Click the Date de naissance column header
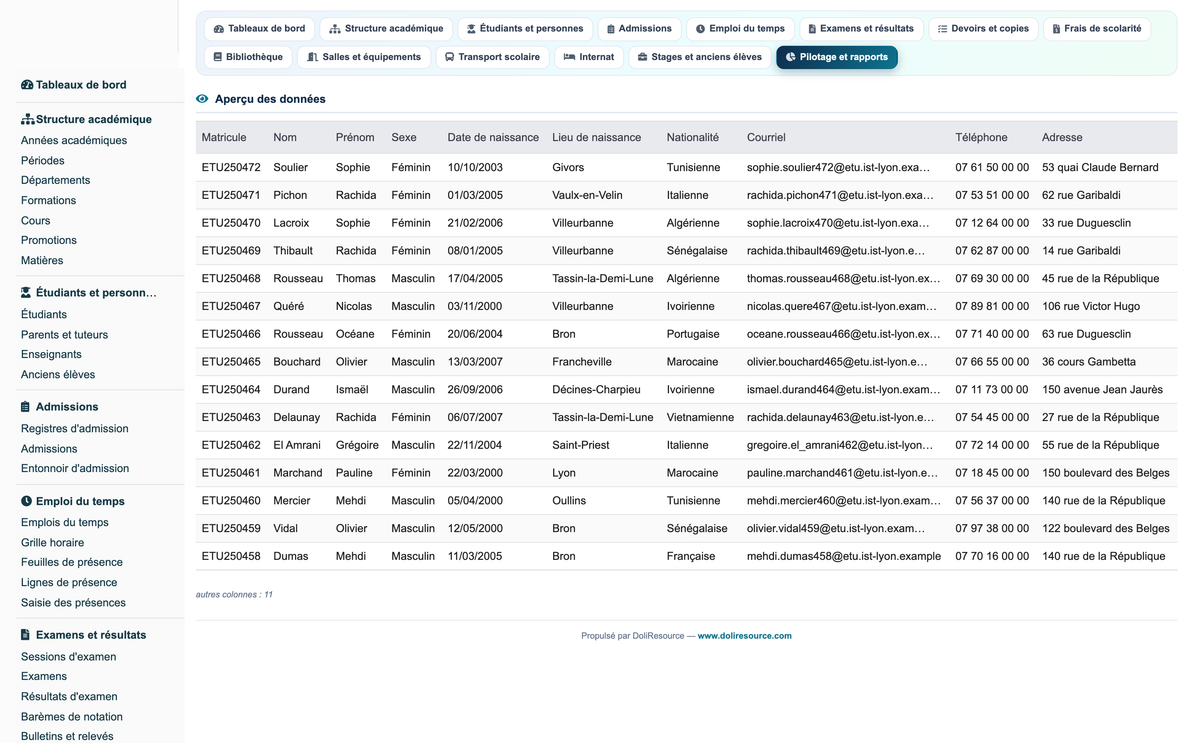Viewport: 1200px width, 743px height. click(493, 138)
